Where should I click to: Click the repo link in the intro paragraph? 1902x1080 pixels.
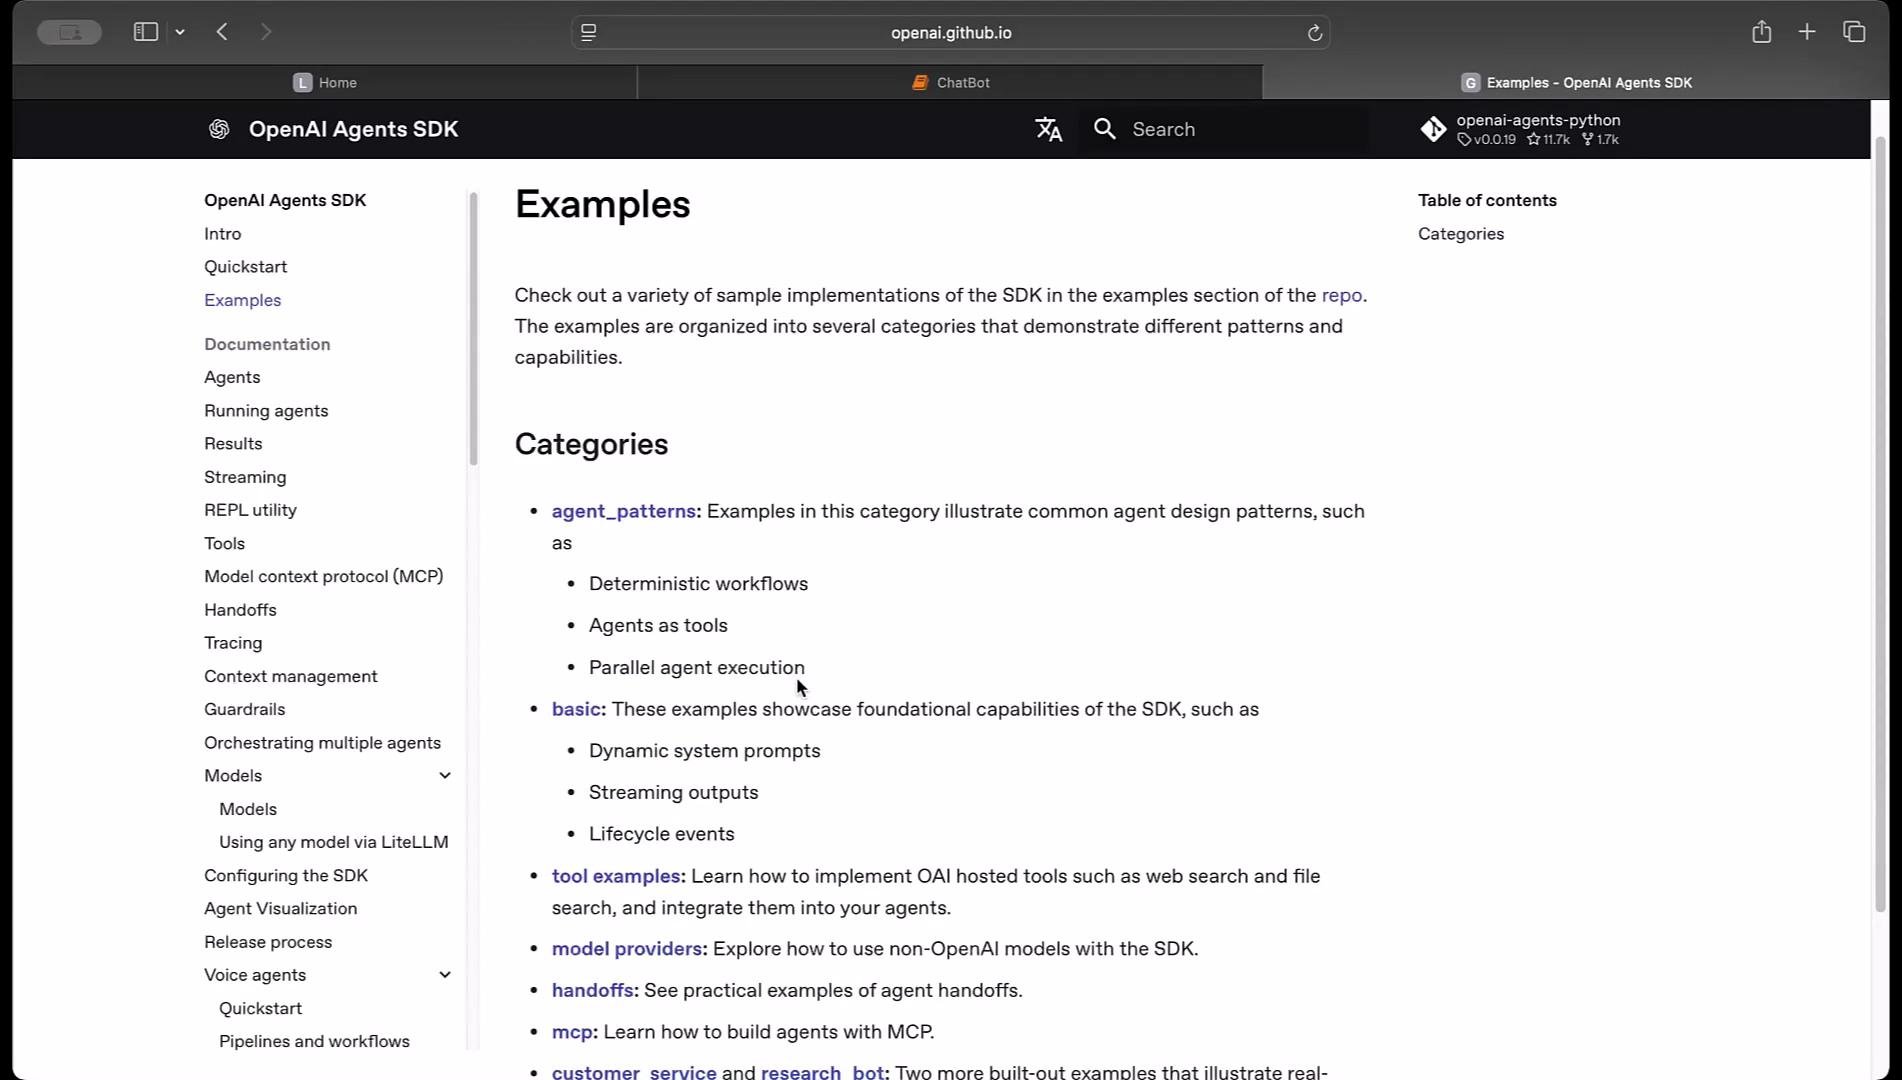coord(1341,295)
